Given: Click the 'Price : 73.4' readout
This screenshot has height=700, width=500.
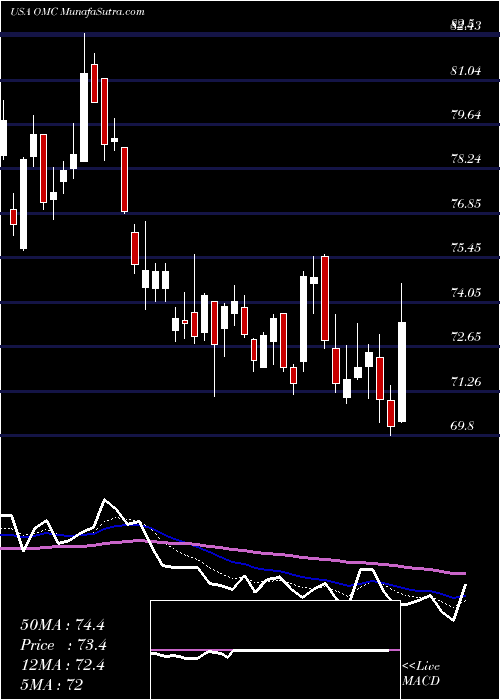Looking at the screenshot, I should (64, 645).
